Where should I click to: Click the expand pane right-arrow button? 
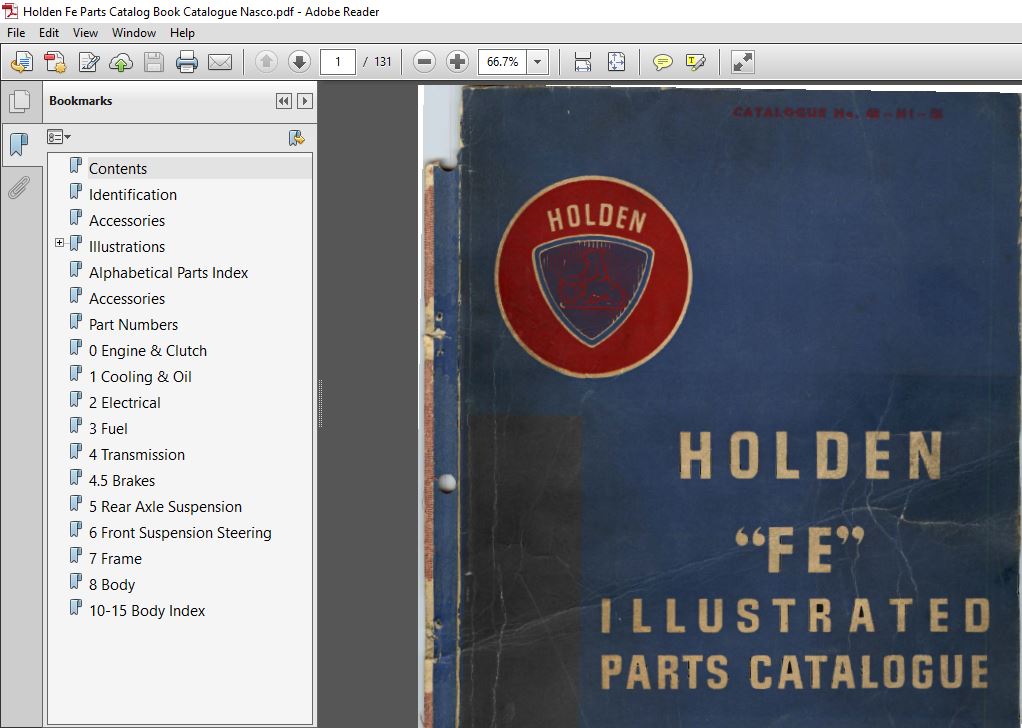[304, 101]
